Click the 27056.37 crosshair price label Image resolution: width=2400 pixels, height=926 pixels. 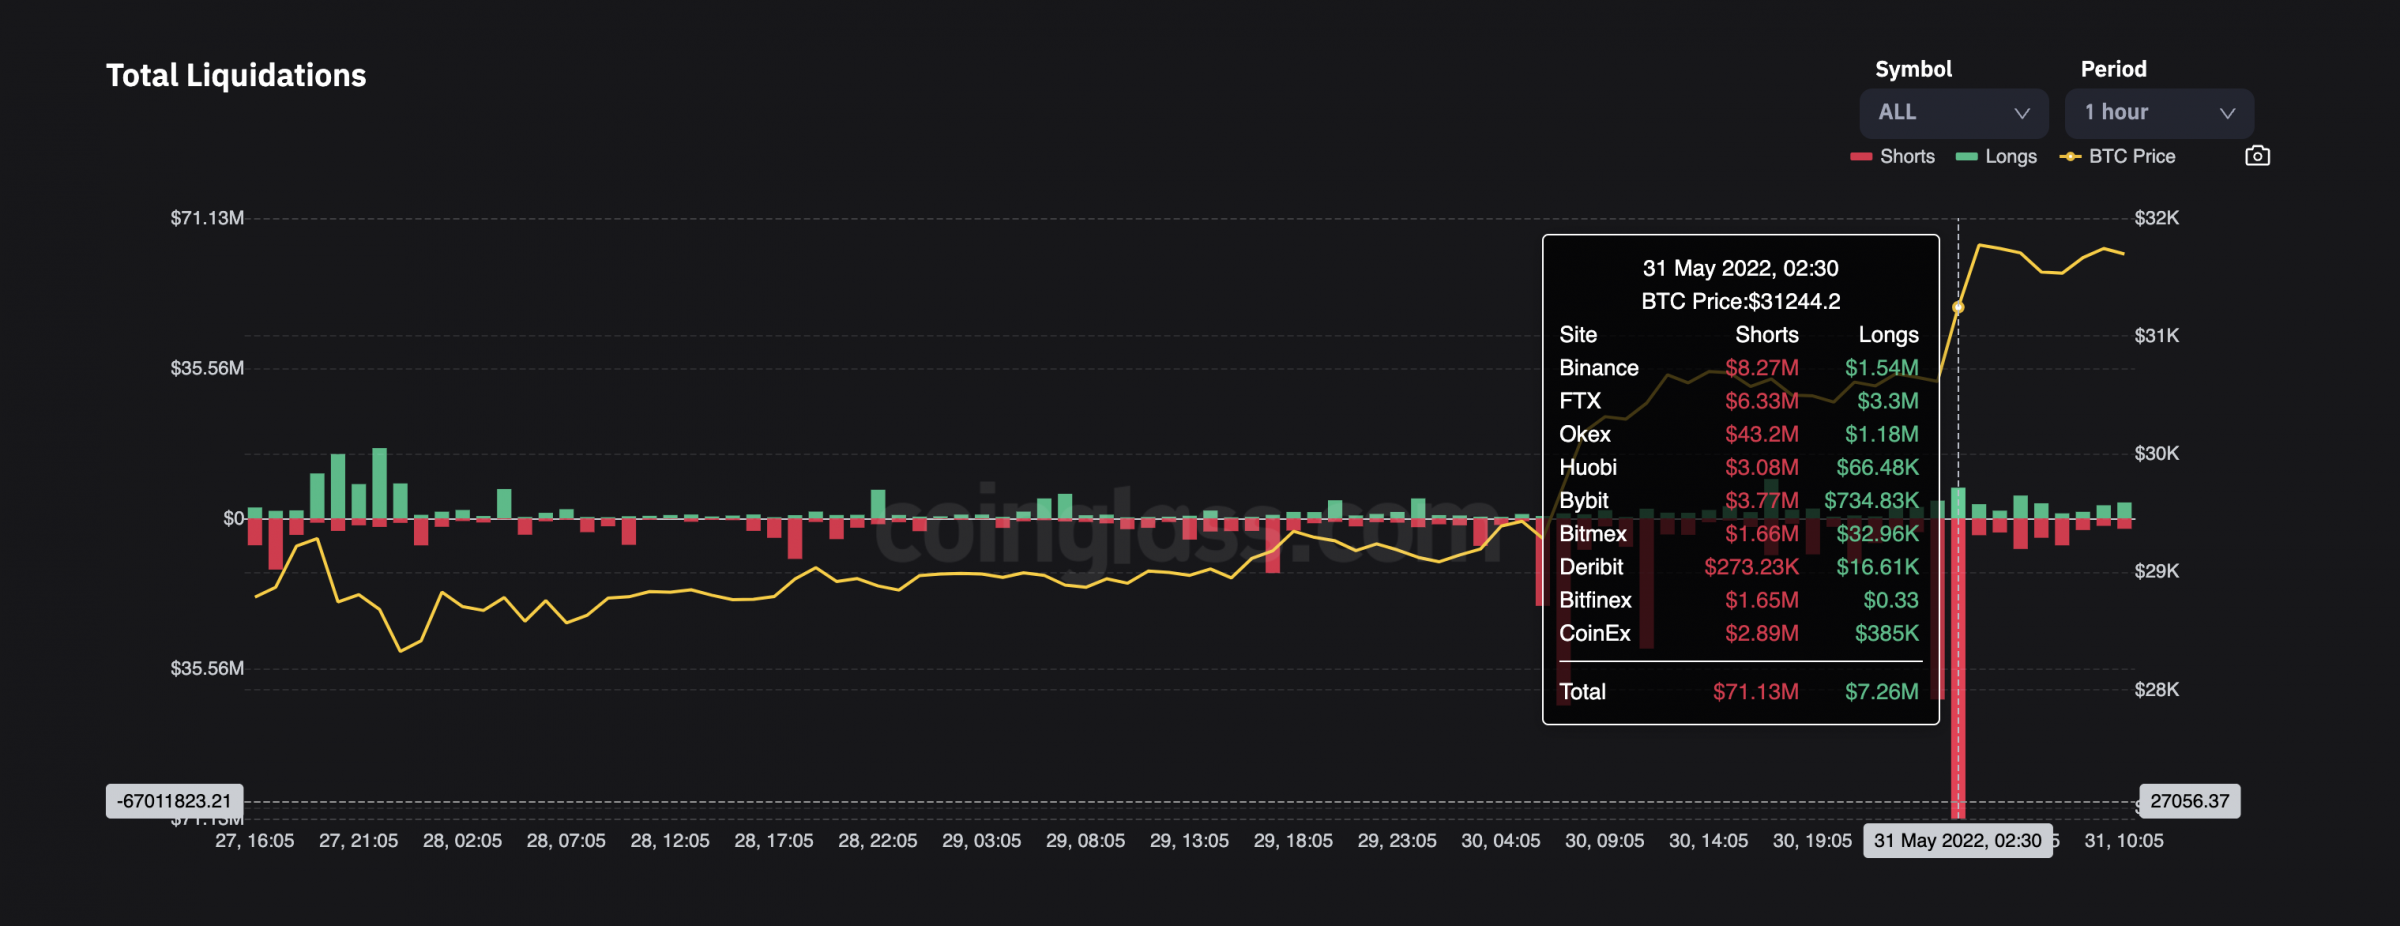(2189, 801)
